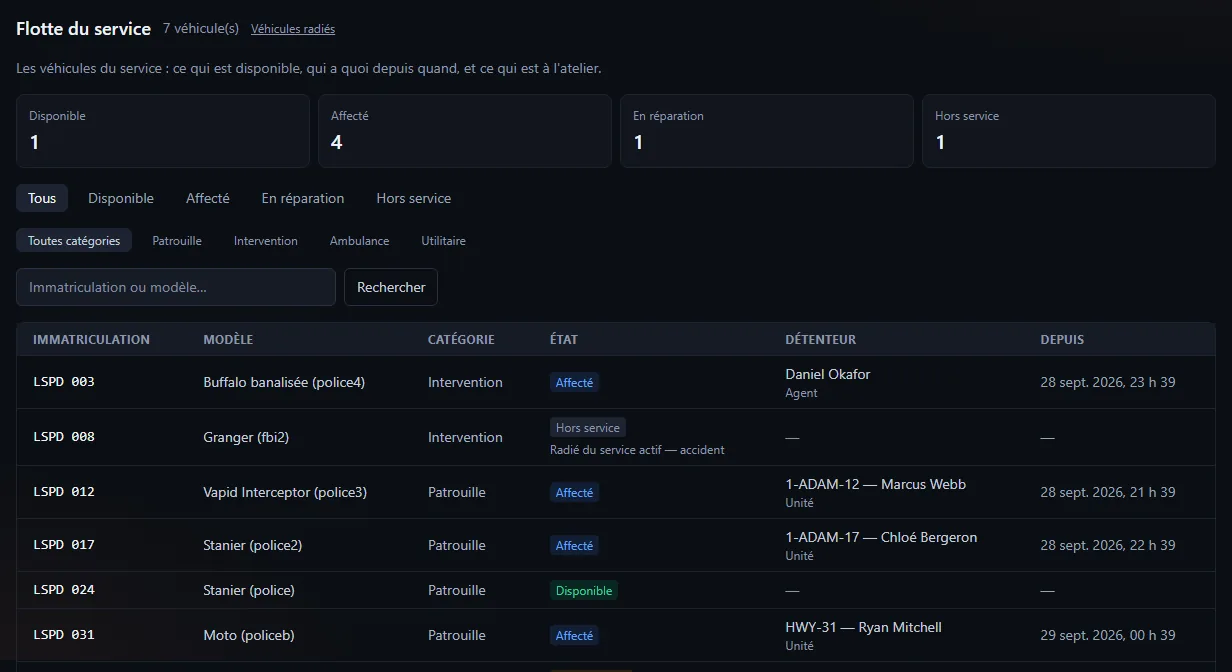Choose the Ambulance category filter
1232x672 pixels.
[360, 241]
